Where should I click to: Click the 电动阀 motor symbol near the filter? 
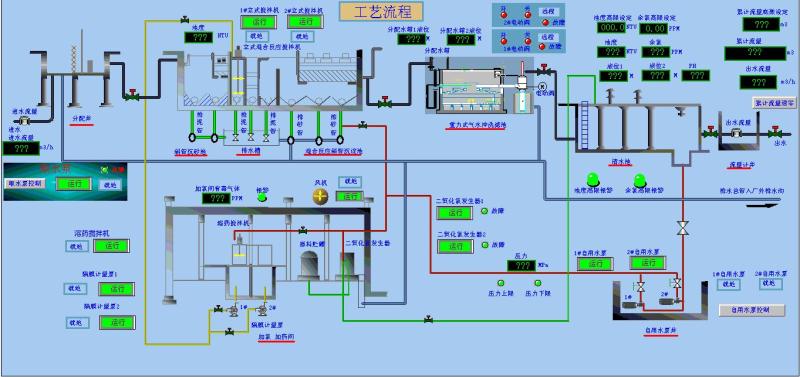[x=541, y=87]
